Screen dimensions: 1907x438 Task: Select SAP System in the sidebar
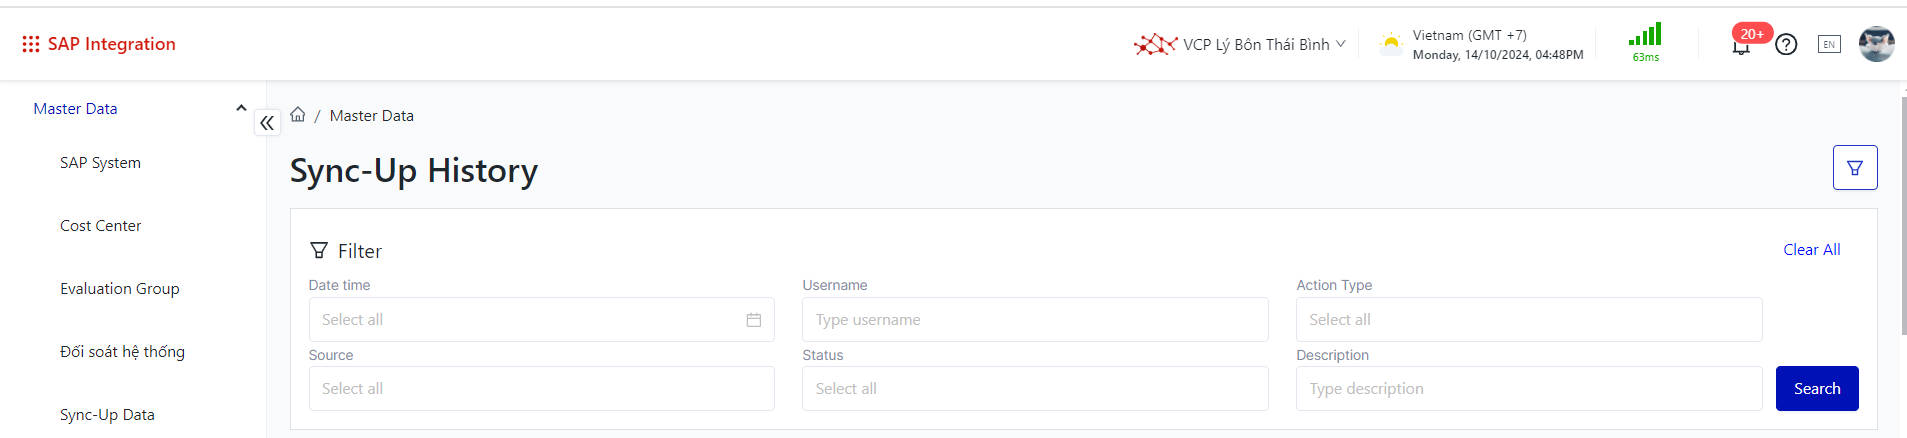pos(100,163)
